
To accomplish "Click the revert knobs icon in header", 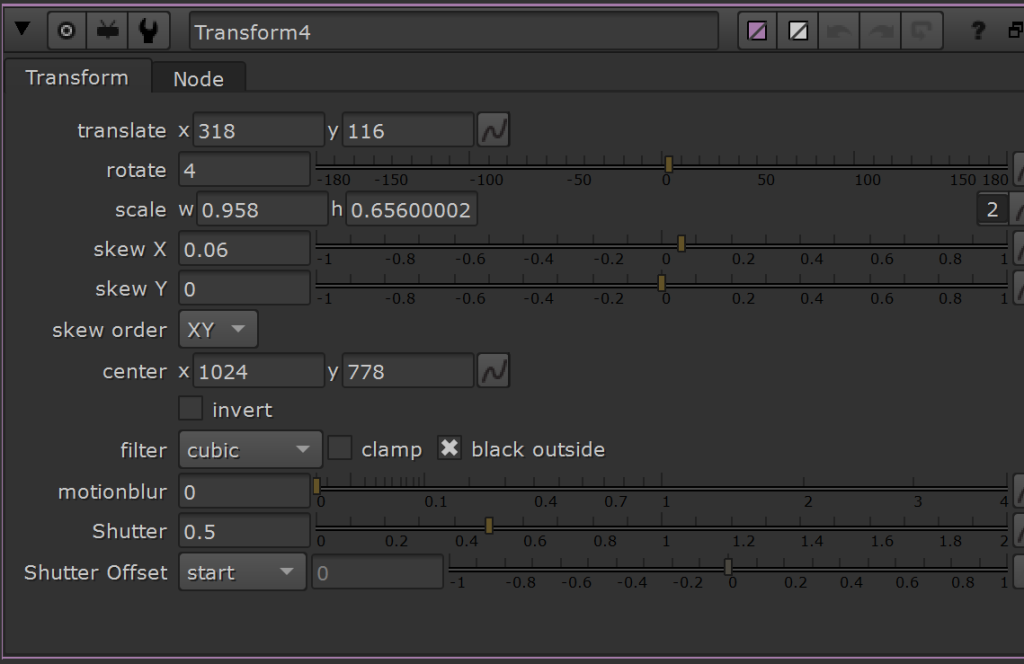I will [921, 31].
